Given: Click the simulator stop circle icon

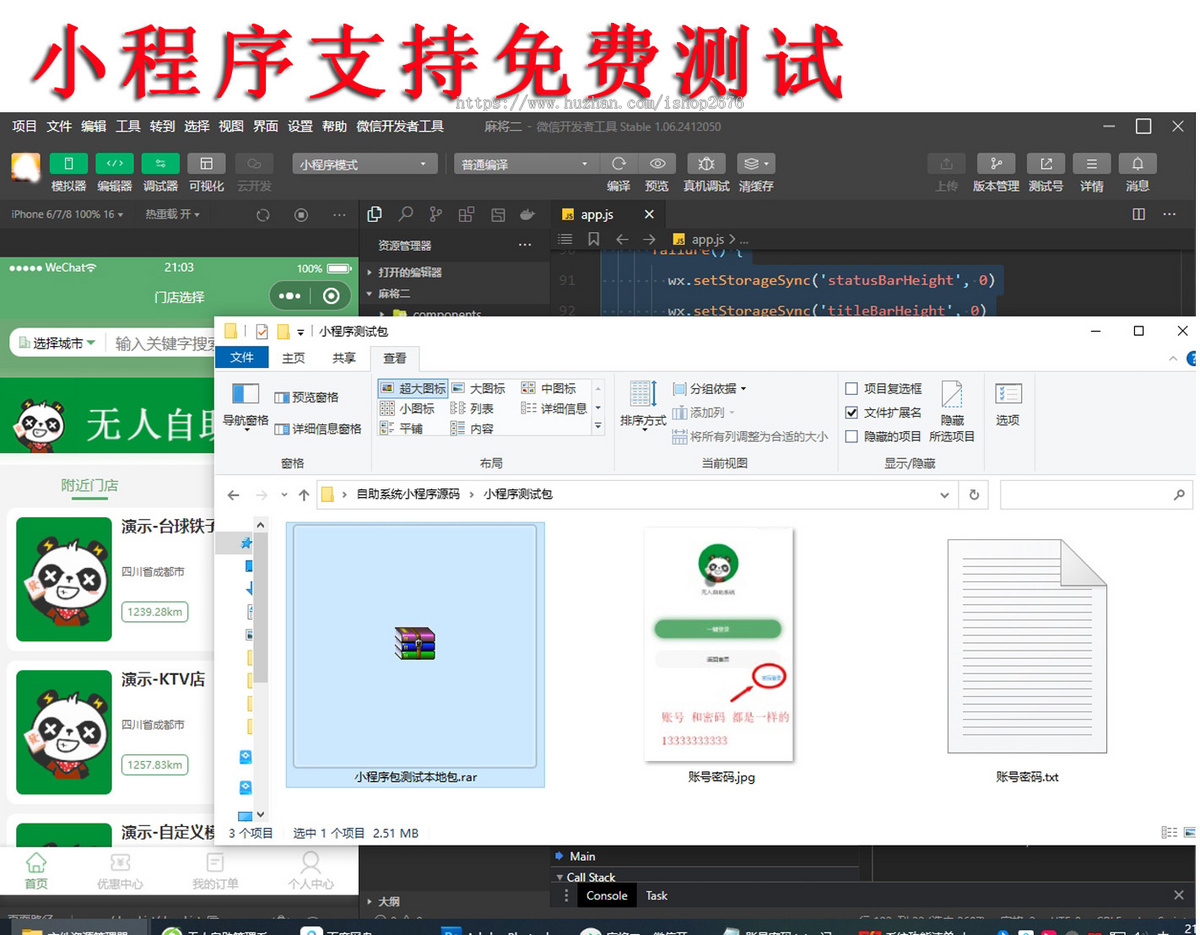Looking at the screenshot, I should (x=301, y=215).
